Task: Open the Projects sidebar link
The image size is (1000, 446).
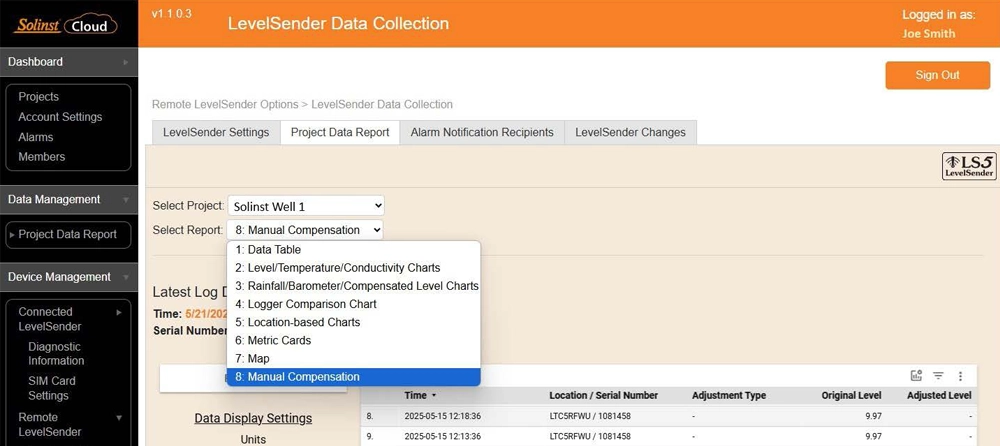Action: click(x=38, y=97)
